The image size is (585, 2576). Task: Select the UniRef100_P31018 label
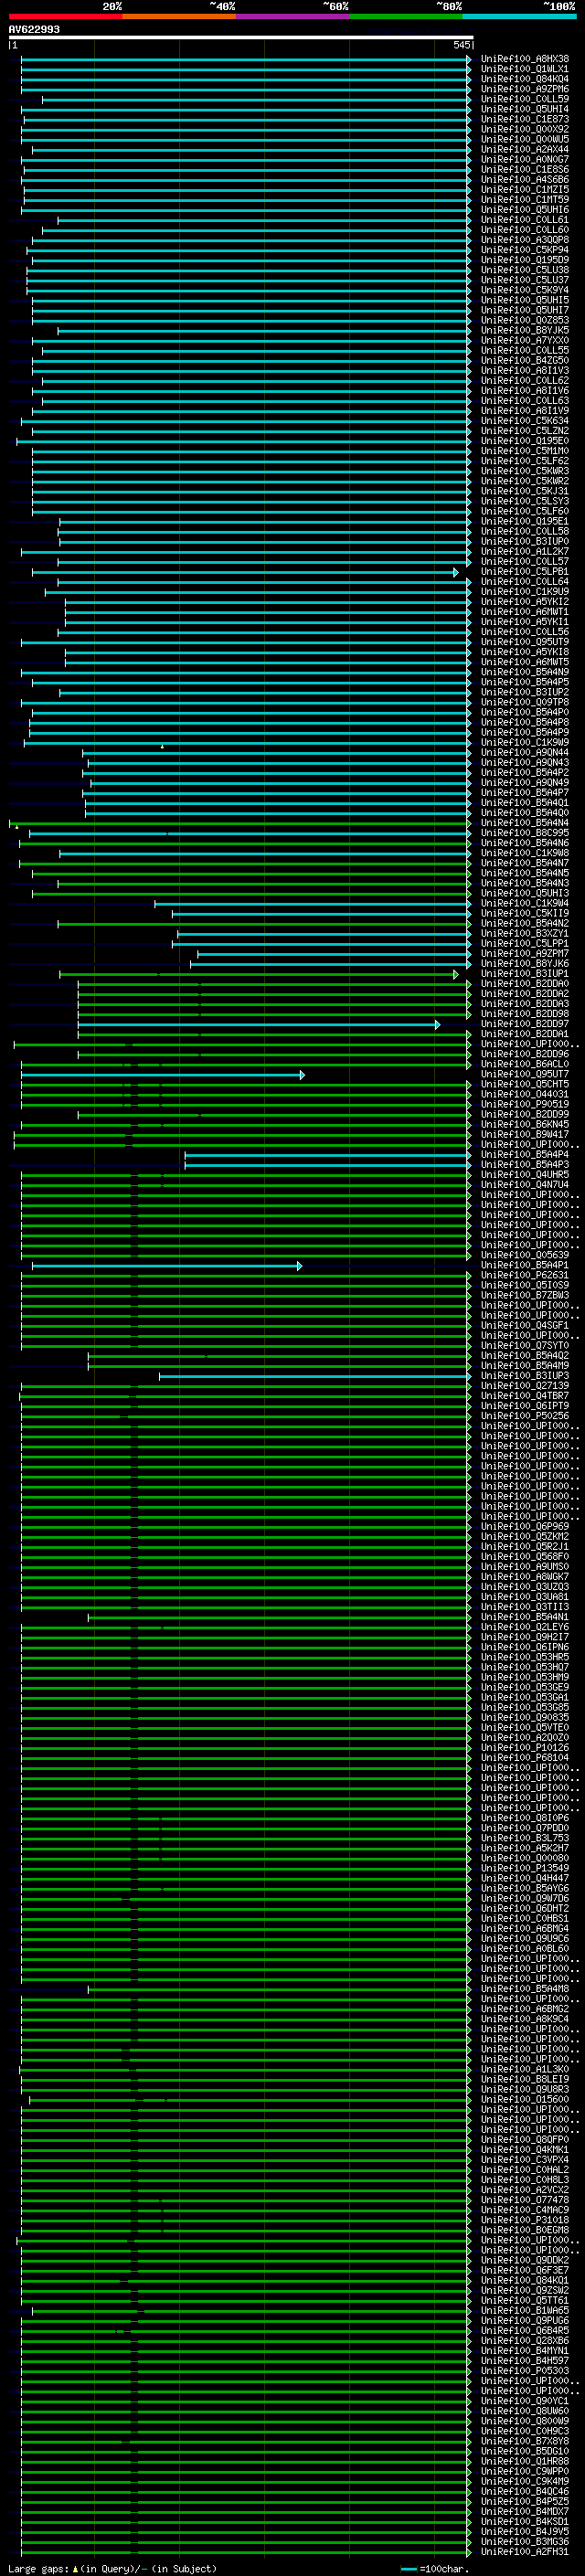pos(524,2221)
